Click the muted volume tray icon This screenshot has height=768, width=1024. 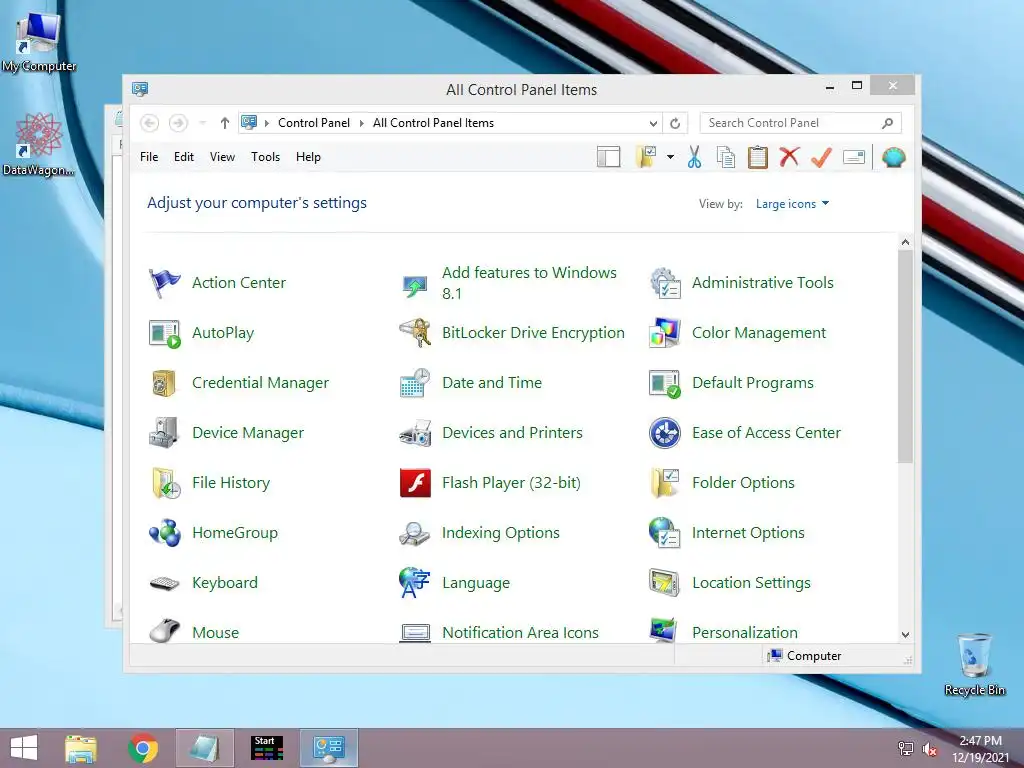930,749
